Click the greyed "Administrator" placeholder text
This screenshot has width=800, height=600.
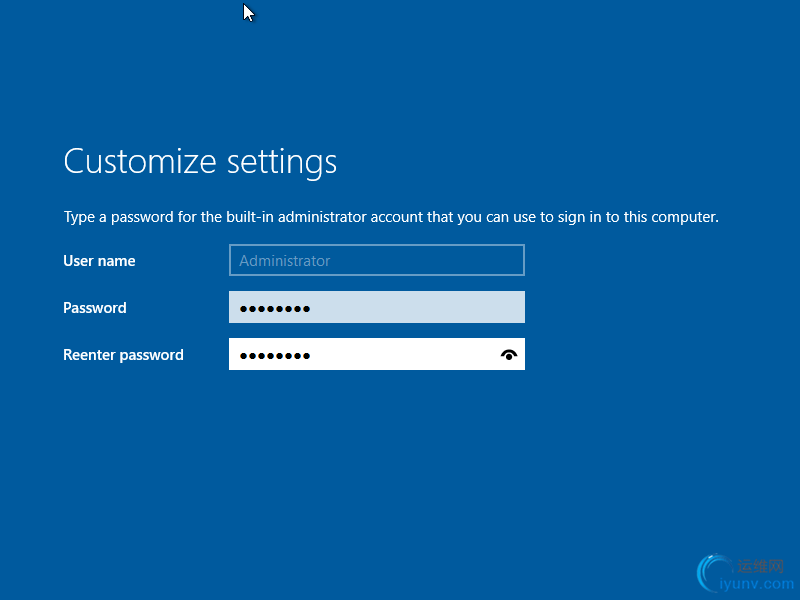coord(285,261)
